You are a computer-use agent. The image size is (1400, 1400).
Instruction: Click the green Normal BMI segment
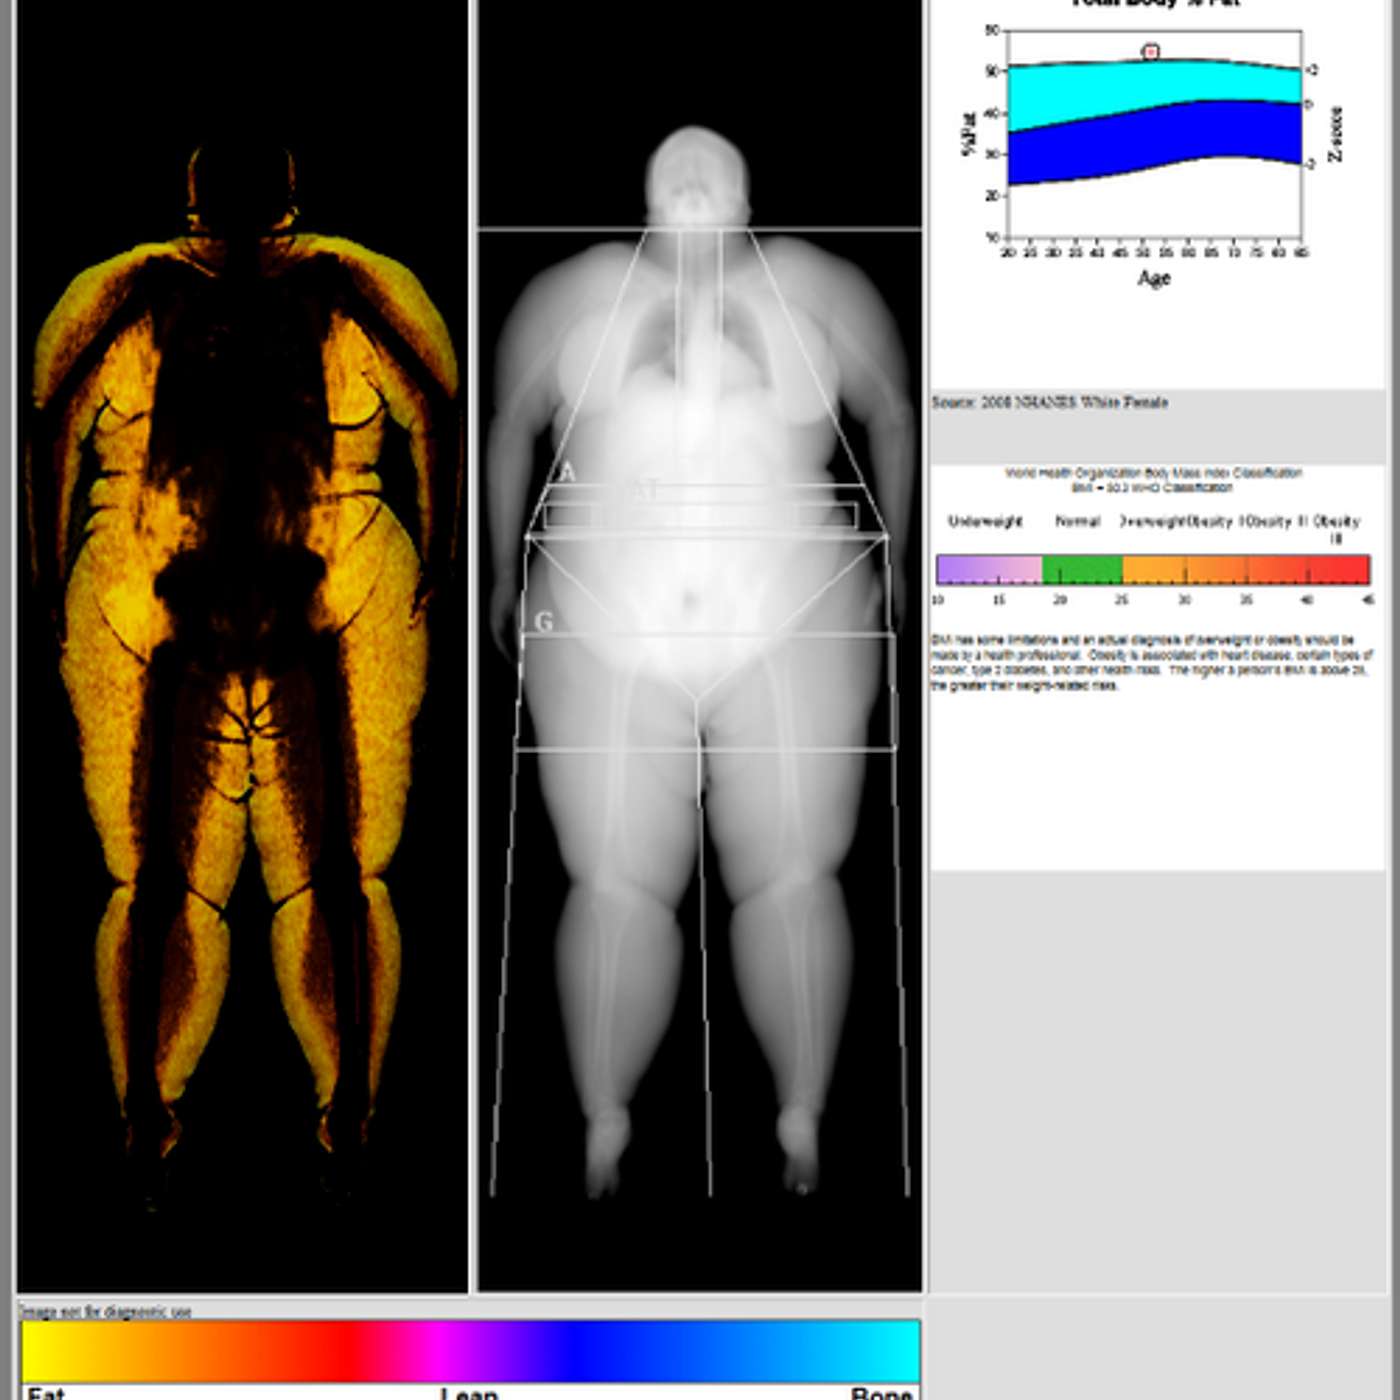pyautogui.click(x=1082, y=570)
